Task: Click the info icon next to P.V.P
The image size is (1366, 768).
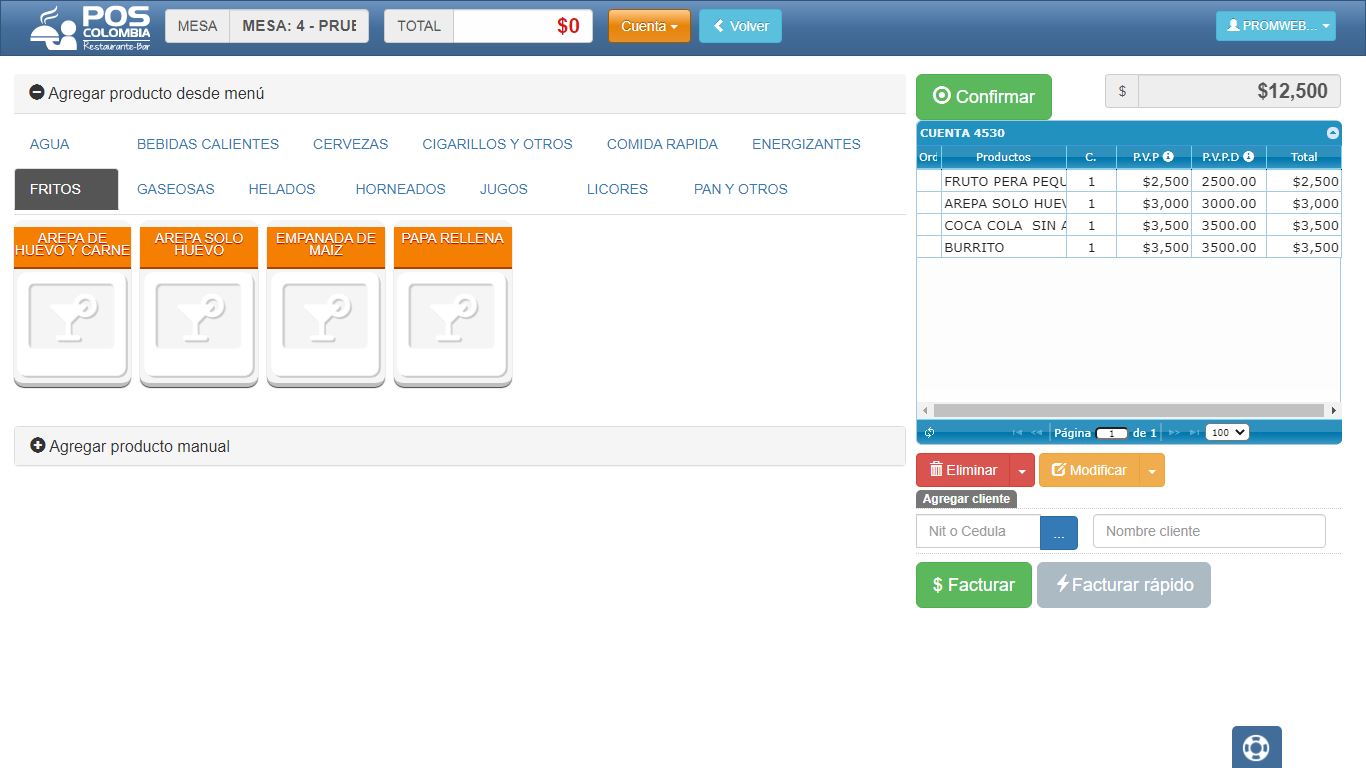Action: (1168, 157)
